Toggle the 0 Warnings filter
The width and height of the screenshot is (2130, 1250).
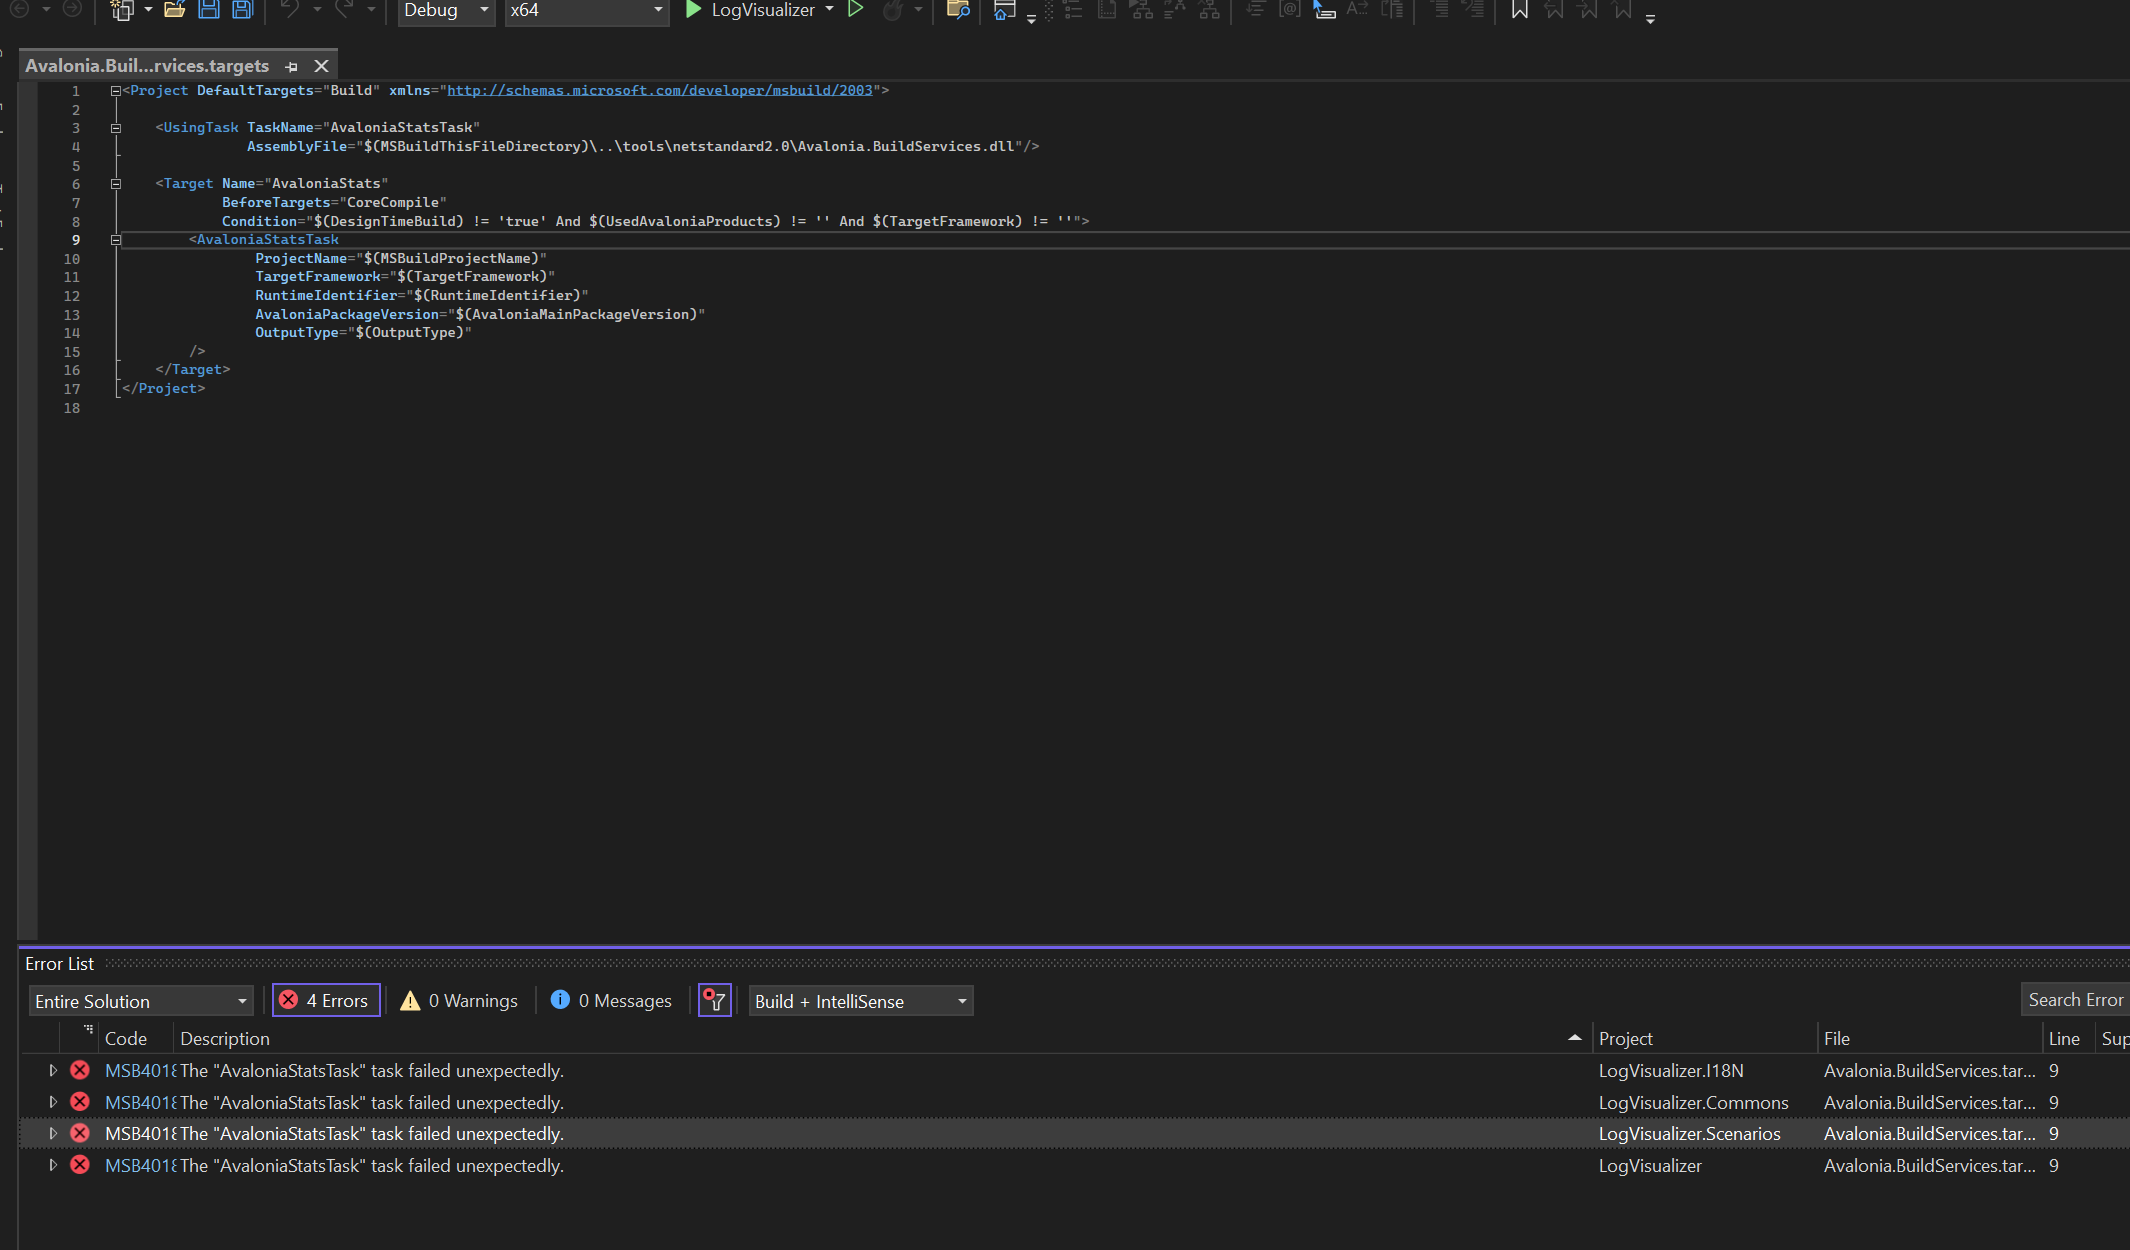[458, 1000]
